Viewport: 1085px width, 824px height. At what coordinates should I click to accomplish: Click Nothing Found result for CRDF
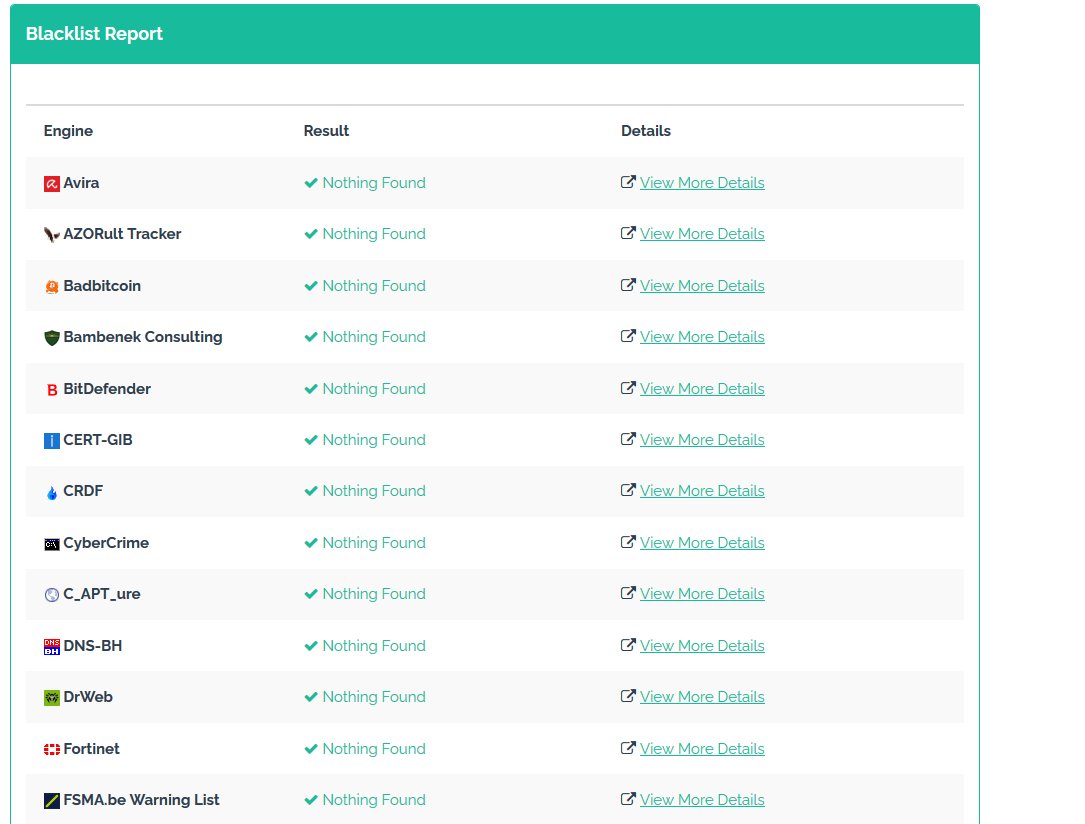[x=374, y=491]
